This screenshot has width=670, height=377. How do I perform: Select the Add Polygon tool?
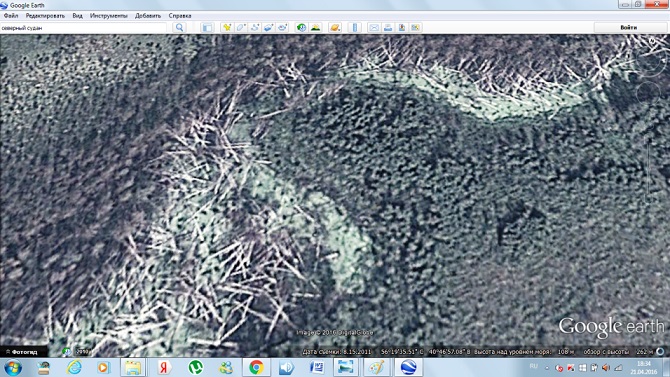click(241, 27)
